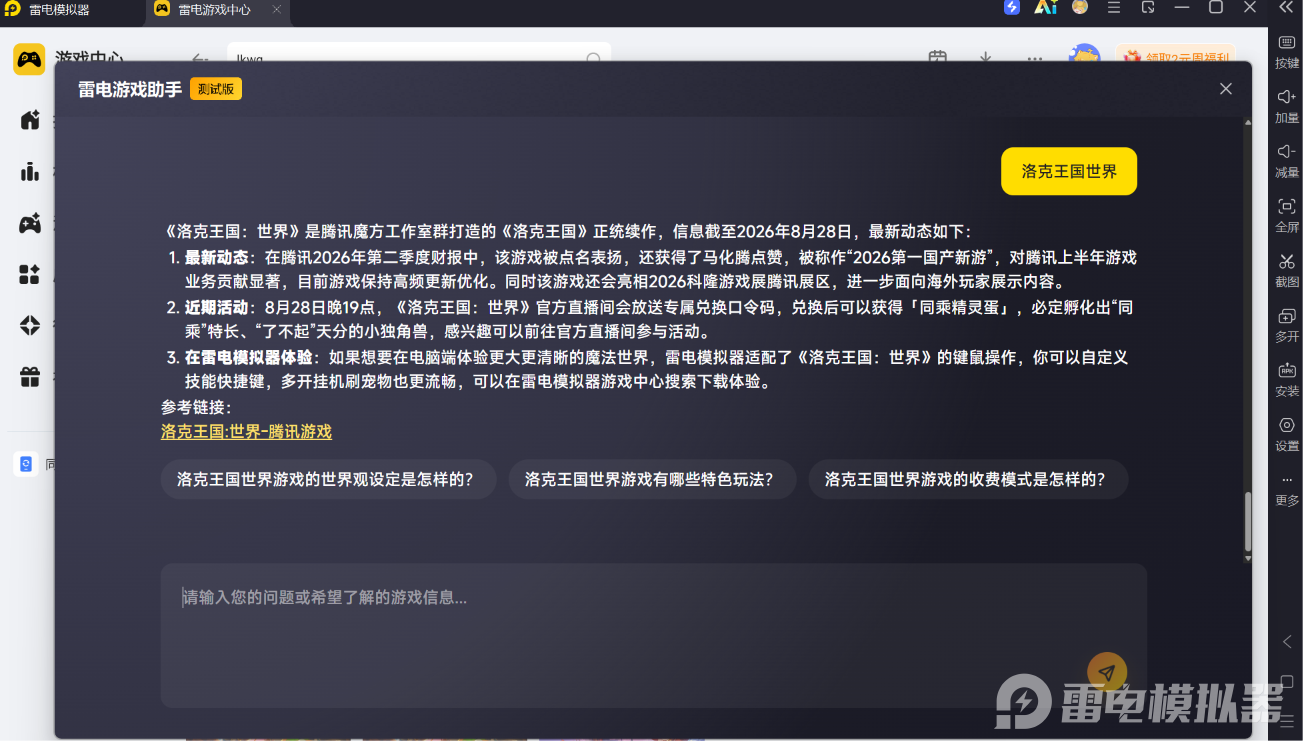This screenshot has width=1303, height=741.
Task: Click the blue document icon below the sidebar
Action: pyautogui.click(x=26, y=464)
